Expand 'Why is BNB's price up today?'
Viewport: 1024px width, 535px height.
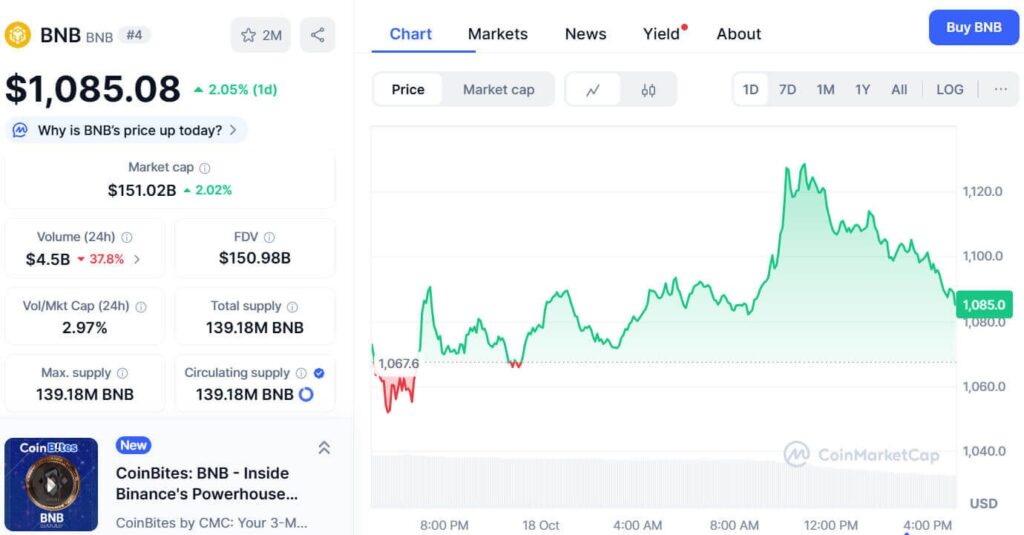[127, 130]
